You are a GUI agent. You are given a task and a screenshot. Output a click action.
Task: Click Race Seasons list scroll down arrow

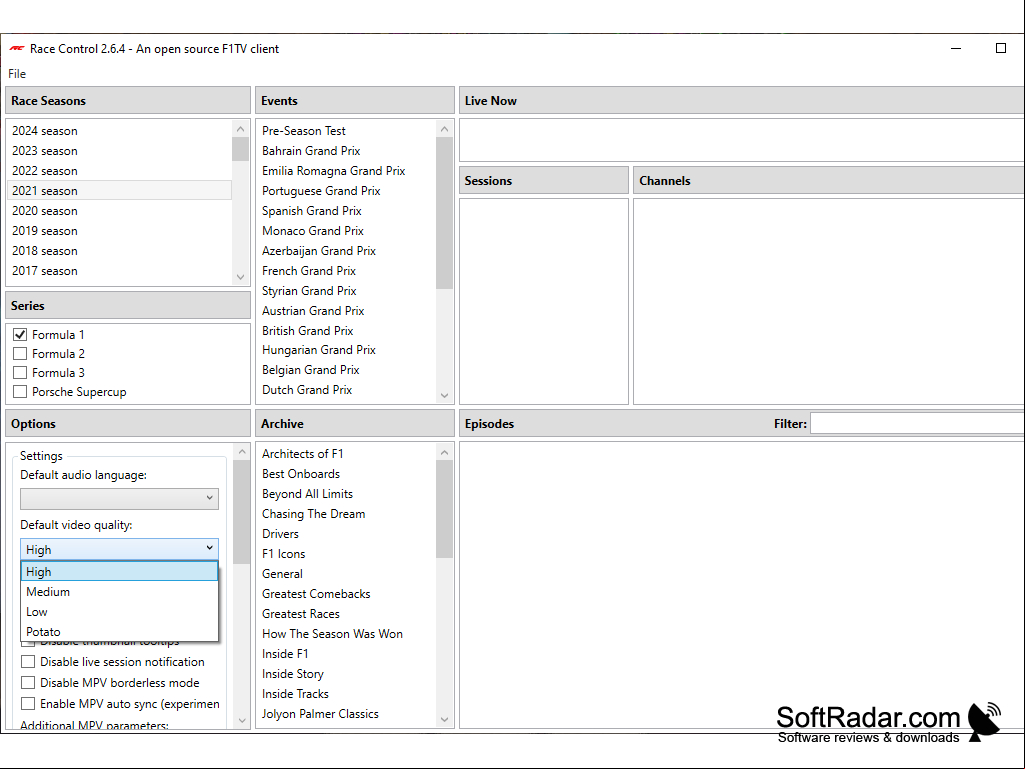241,277
